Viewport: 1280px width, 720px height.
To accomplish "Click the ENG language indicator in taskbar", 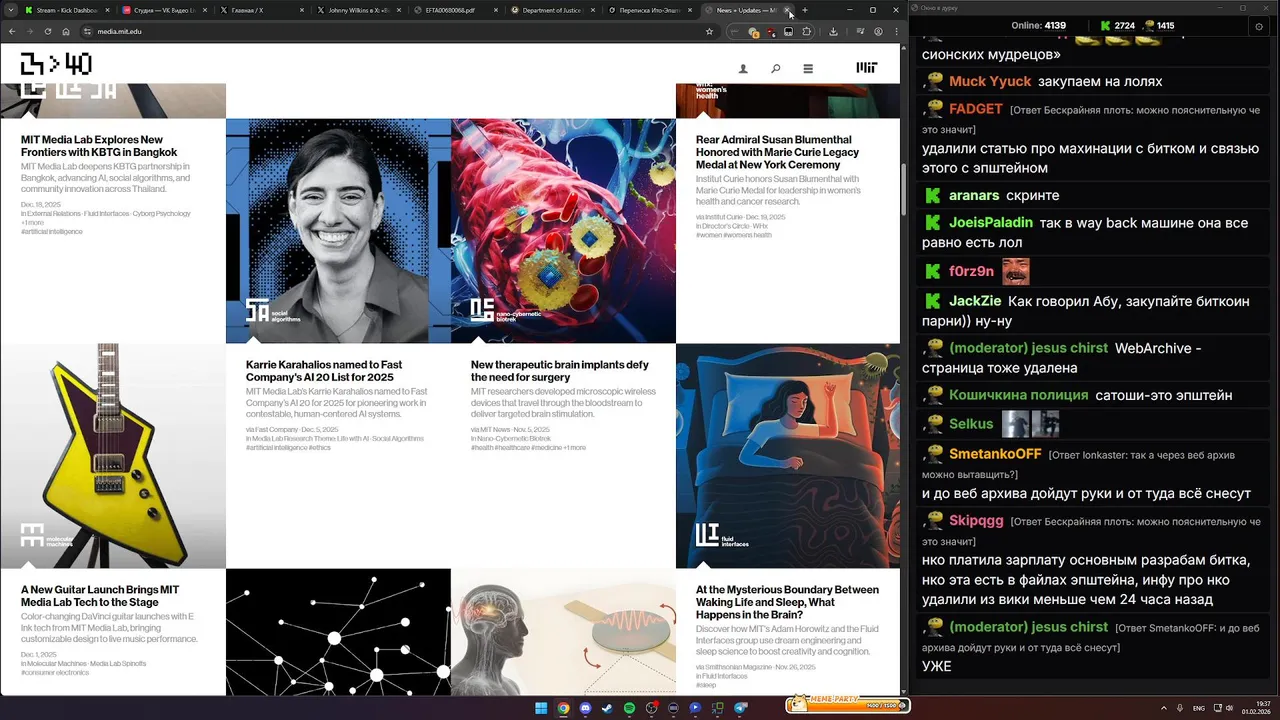I will pos(1198,708).
